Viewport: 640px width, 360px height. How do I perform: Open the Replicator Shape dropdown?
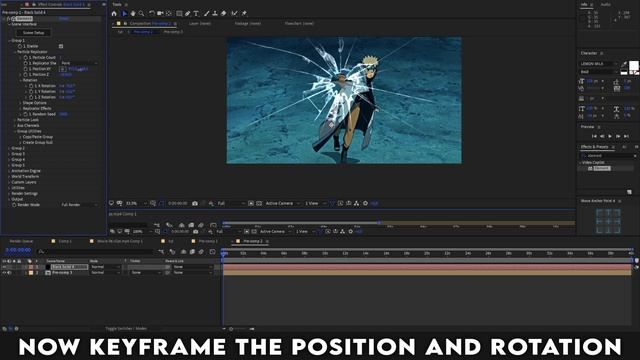click(x=79, y=63)
